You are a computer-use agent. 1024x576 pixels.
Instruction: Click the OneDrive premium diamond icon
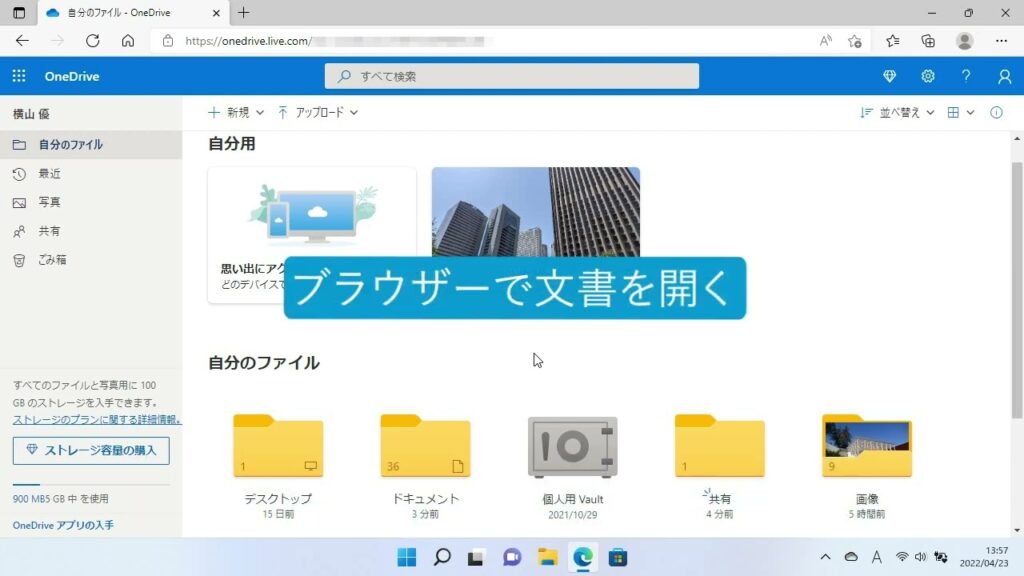coord(889,76)
